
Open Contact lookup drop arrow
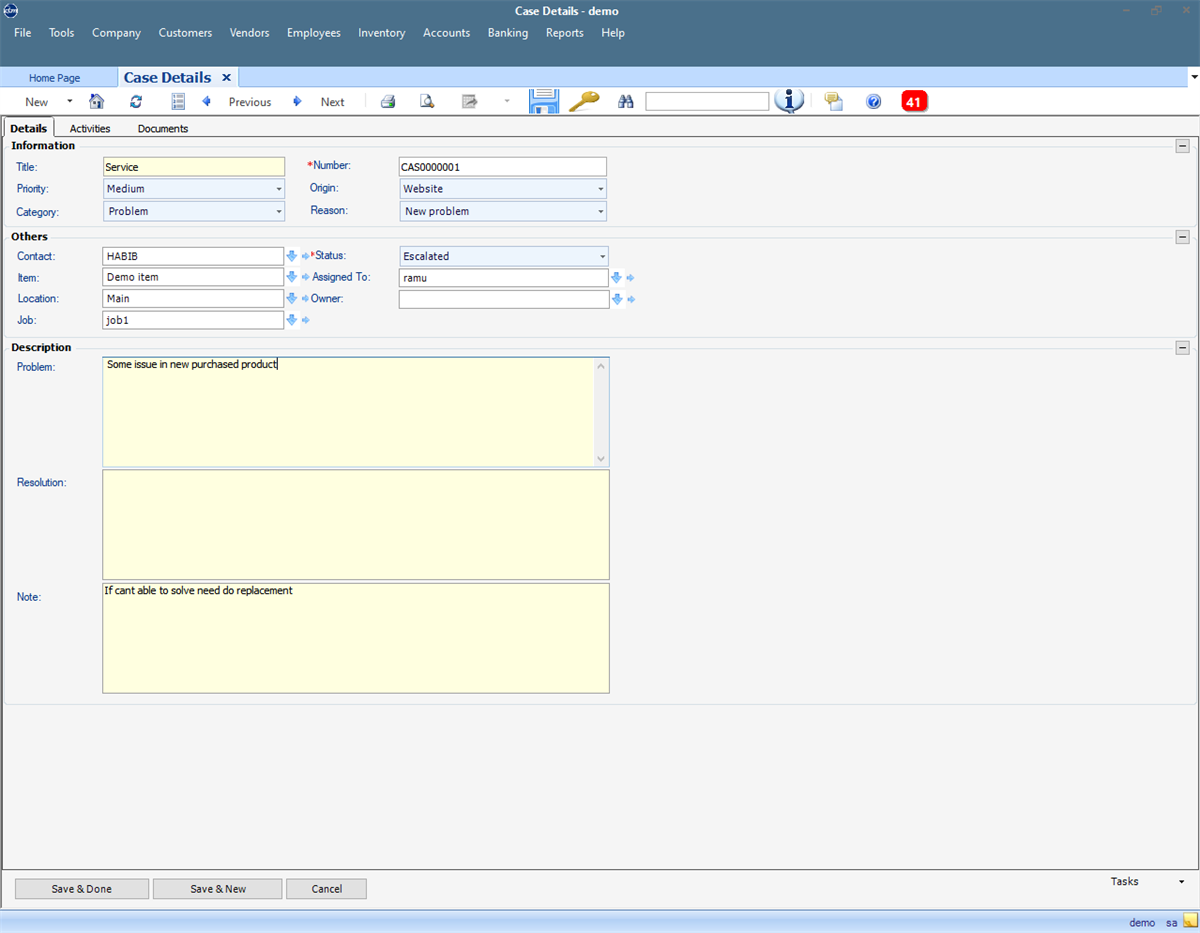(292, 256)
